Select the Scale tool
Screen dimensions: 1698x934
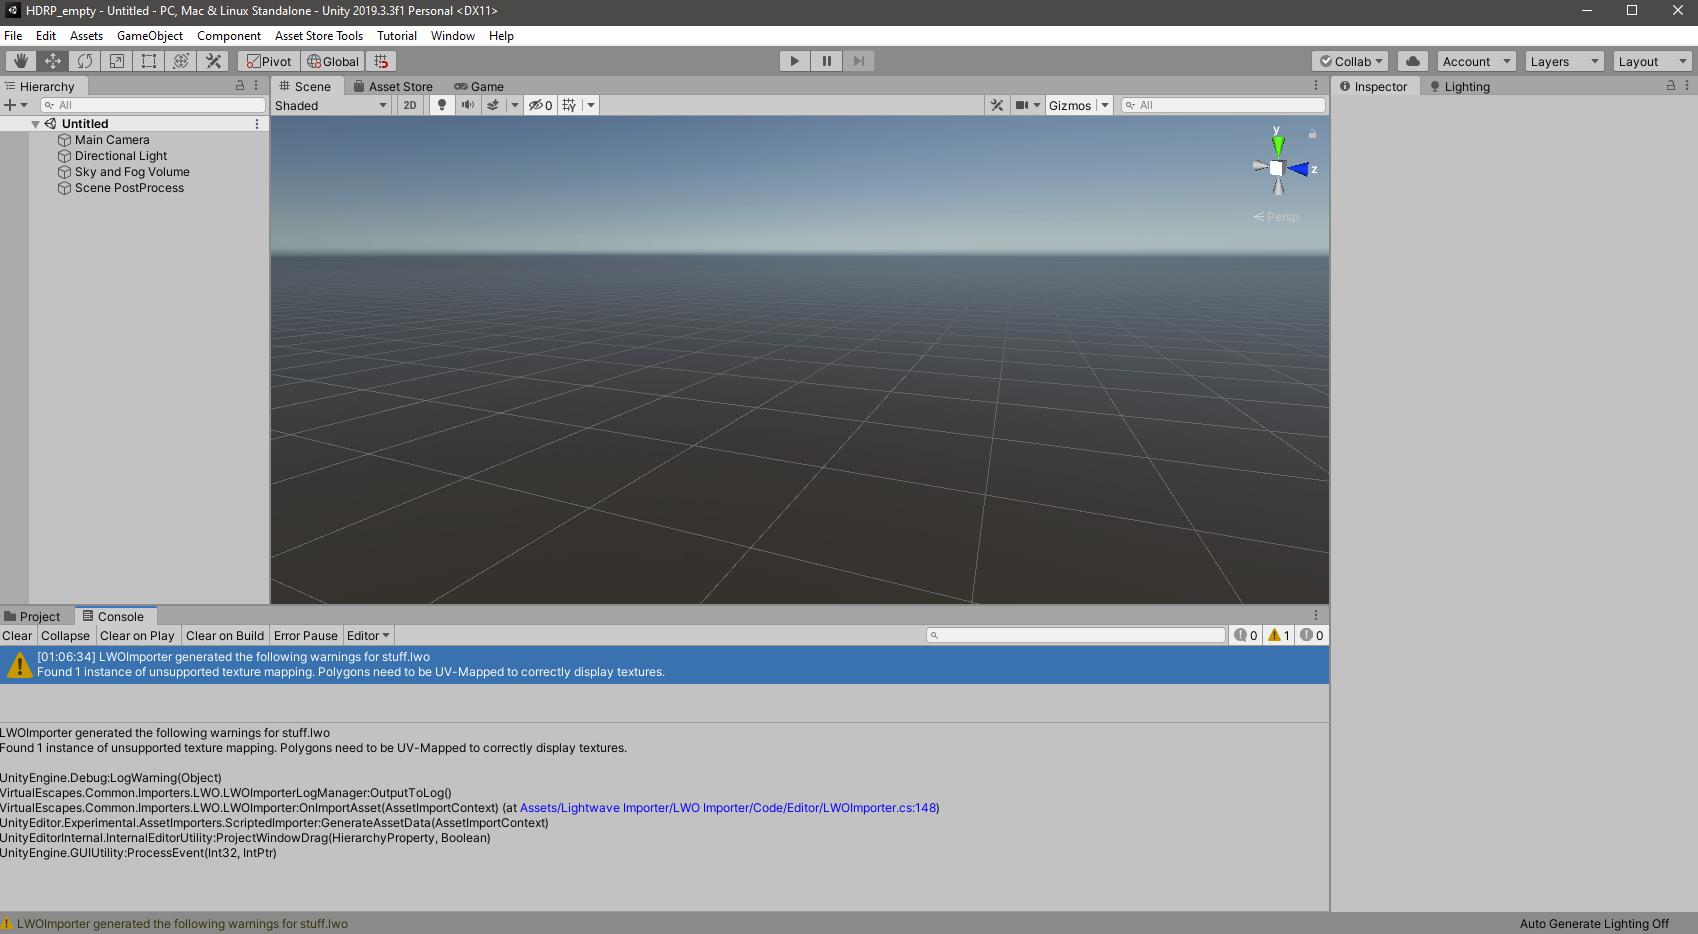click(117, 61)
